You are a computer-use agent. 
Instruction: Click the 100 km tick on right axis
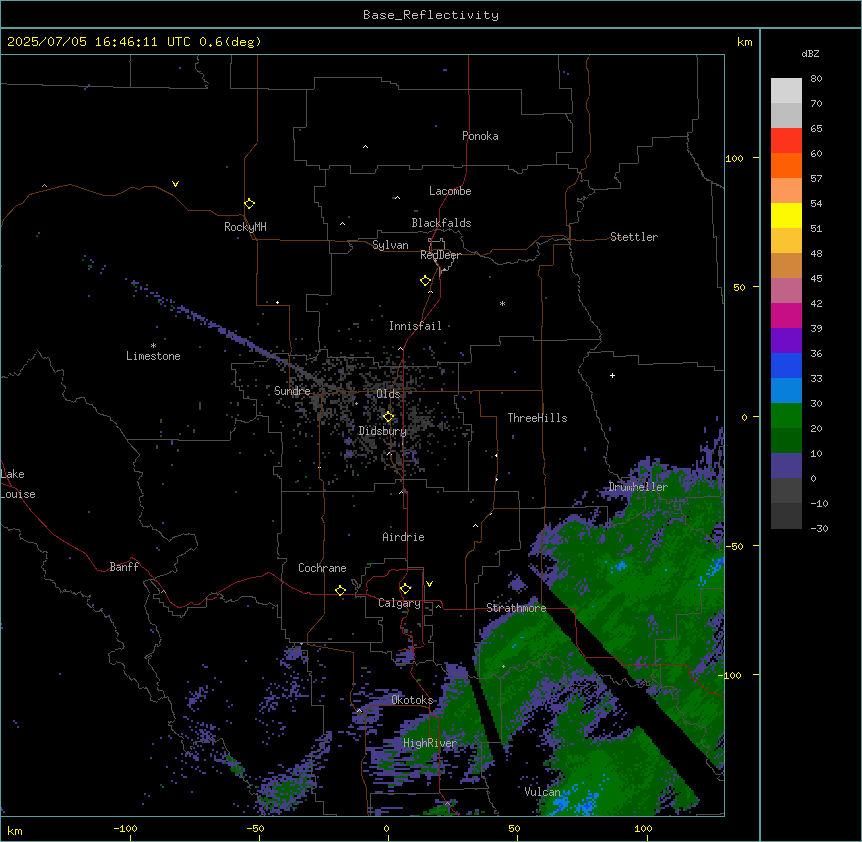734,158
